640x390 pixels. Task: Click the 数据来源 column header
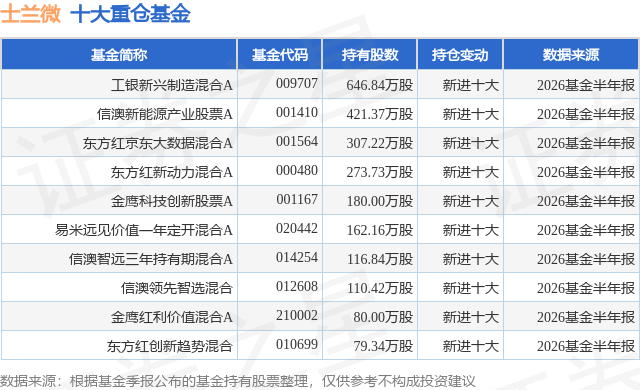pyautogui.click(x=571, y=55)
